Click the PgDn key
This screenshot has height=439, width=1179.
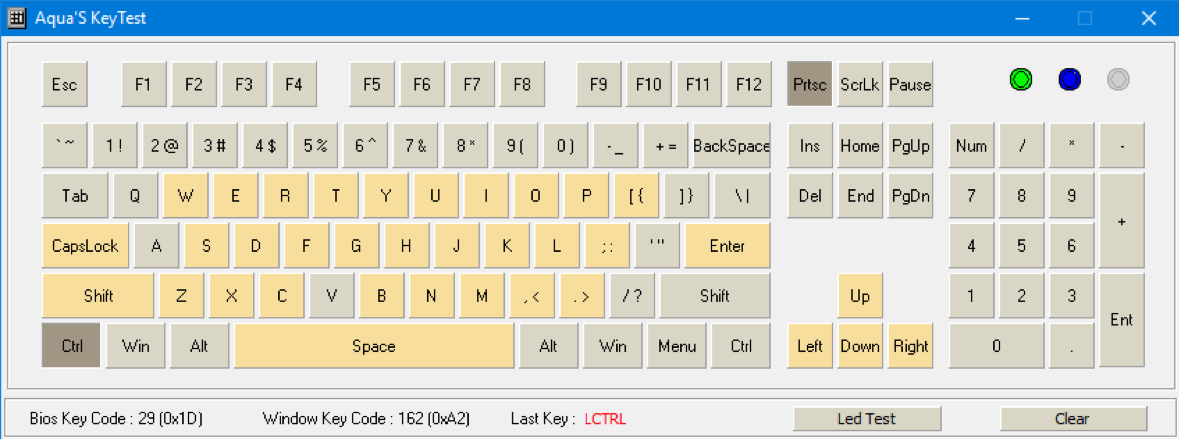point(911,195)
